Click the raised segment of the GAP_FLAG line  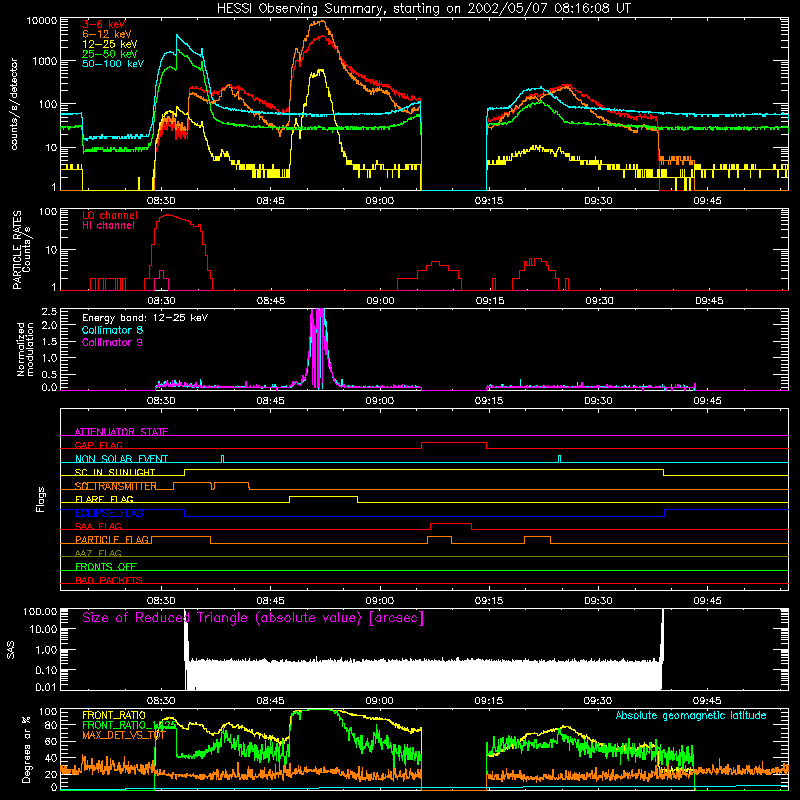pyautogui.click(x=454, y=443)
